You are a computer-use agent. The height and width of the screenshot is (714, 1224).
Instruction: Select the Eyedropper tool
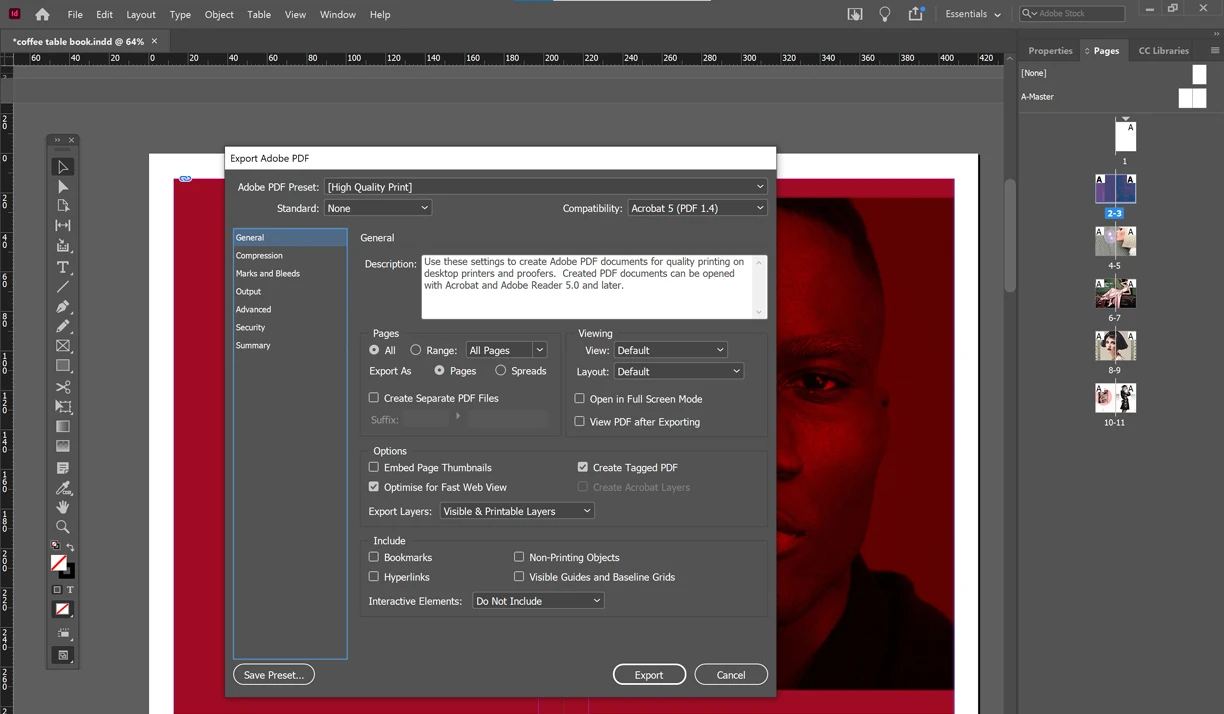coord(63,488)
